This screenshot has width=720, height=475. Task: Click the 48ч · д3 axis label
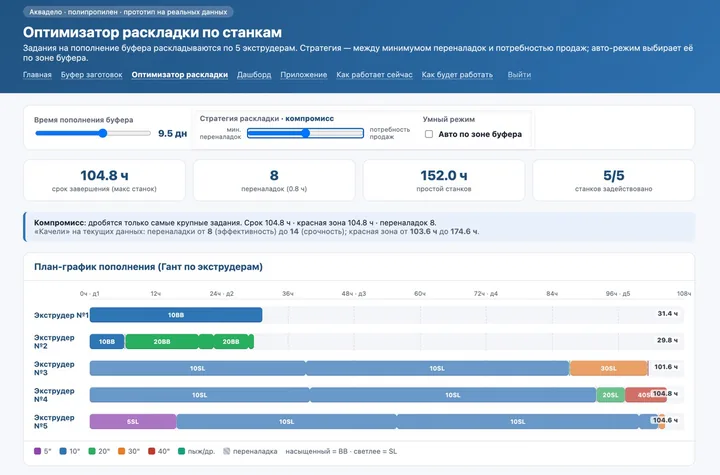[354, 294]
